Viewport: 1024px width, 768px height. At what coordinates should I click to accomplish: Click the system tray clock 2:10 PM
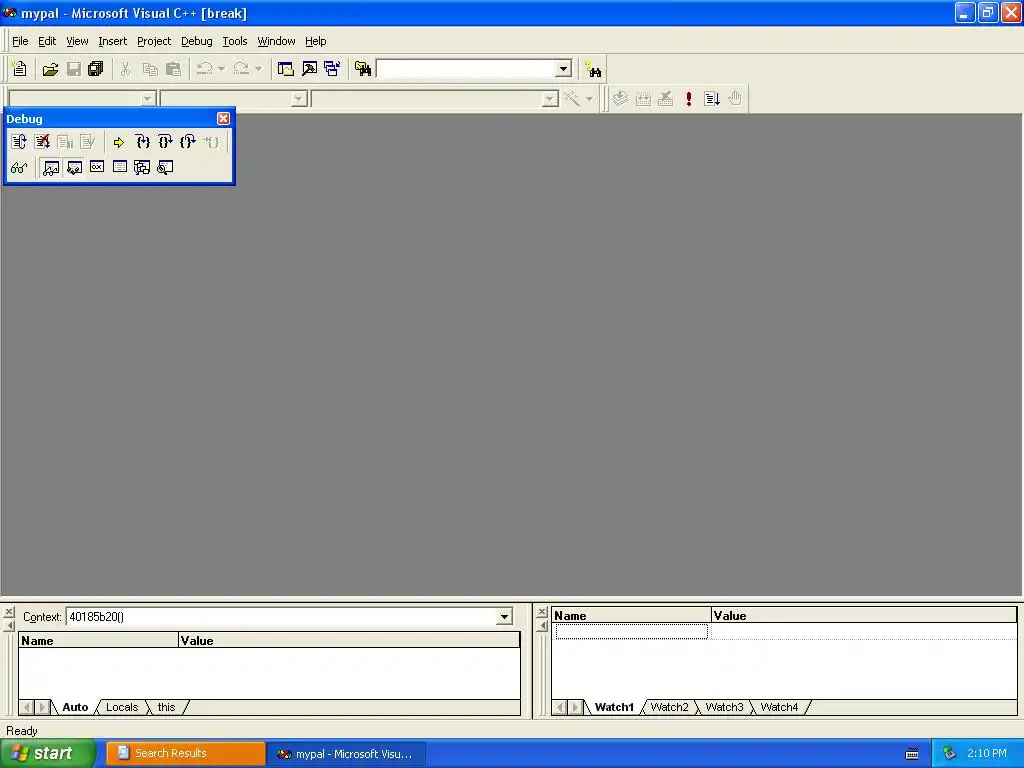pos(987,754)
